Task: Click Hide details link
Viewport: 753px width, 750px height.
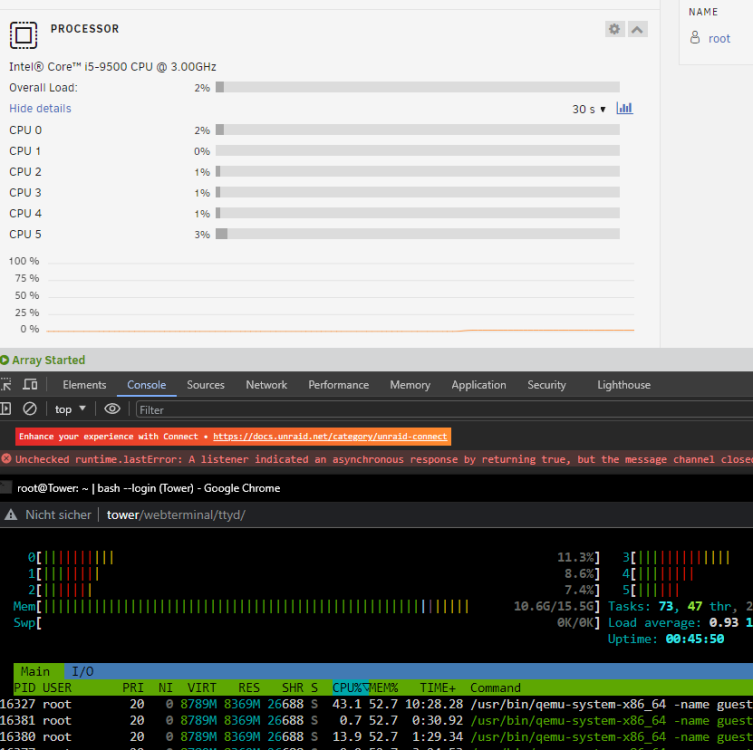Action: pyautogui.click(x=40, y=109)
